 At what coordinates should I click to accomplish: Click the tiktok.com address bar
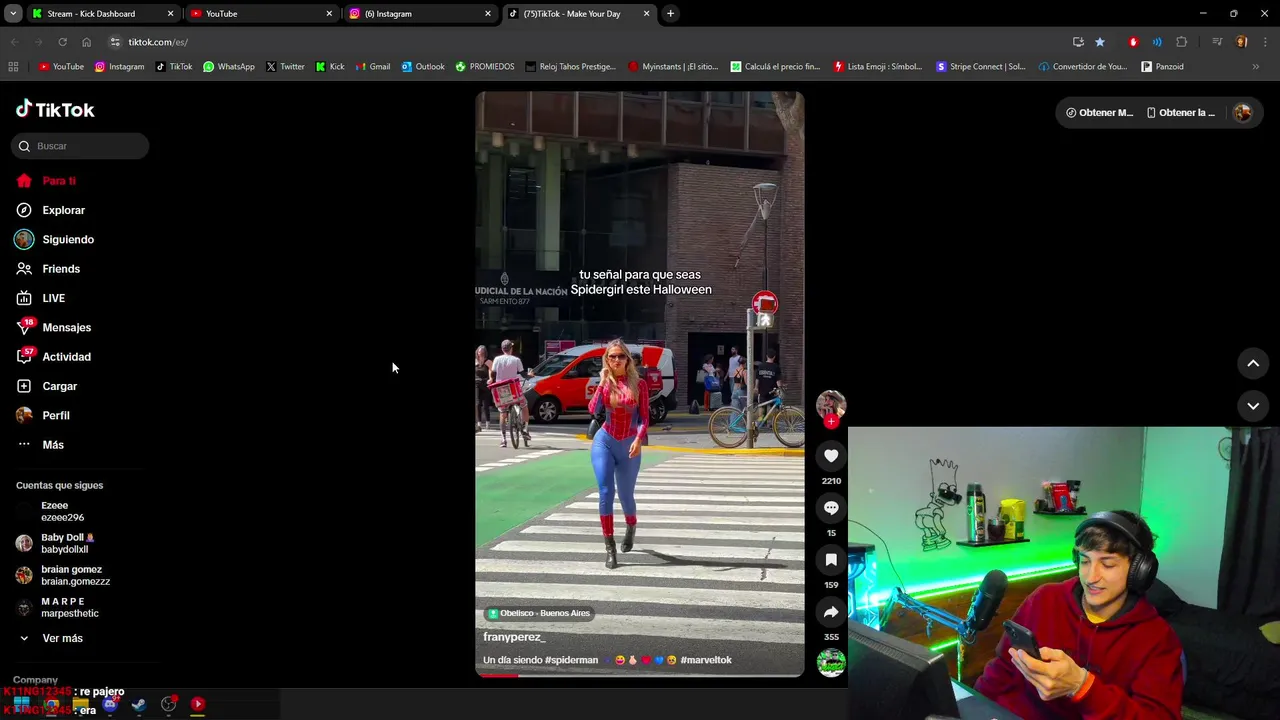pyautogui.click(x=158, y=42)
